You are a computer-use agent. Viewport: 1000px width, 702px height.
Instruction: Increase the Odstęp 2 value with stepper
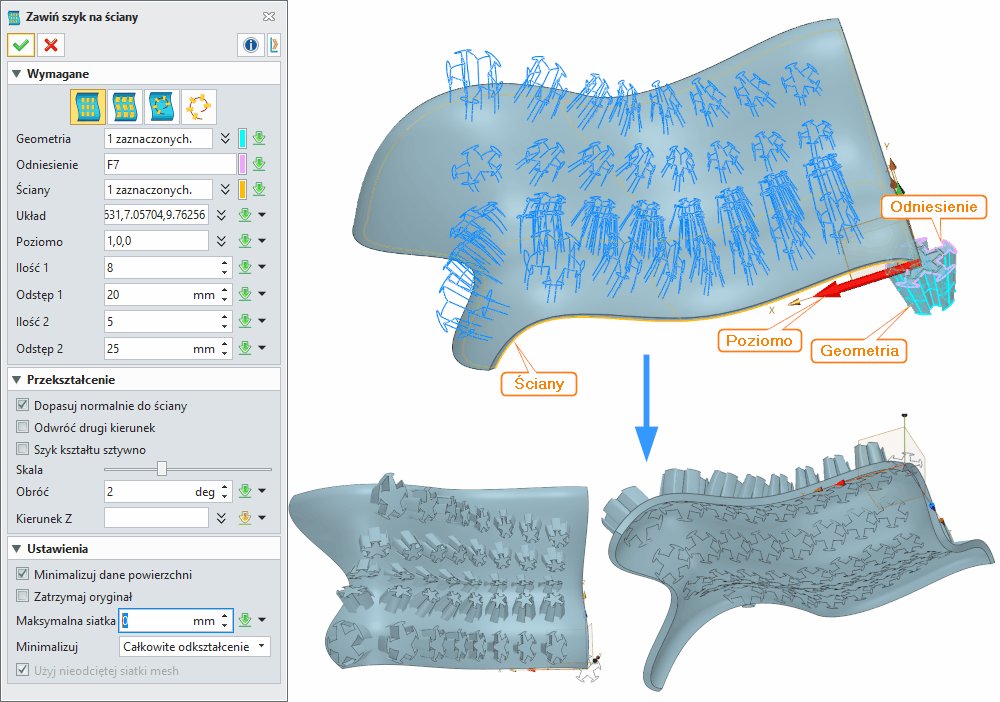point(225,344)
